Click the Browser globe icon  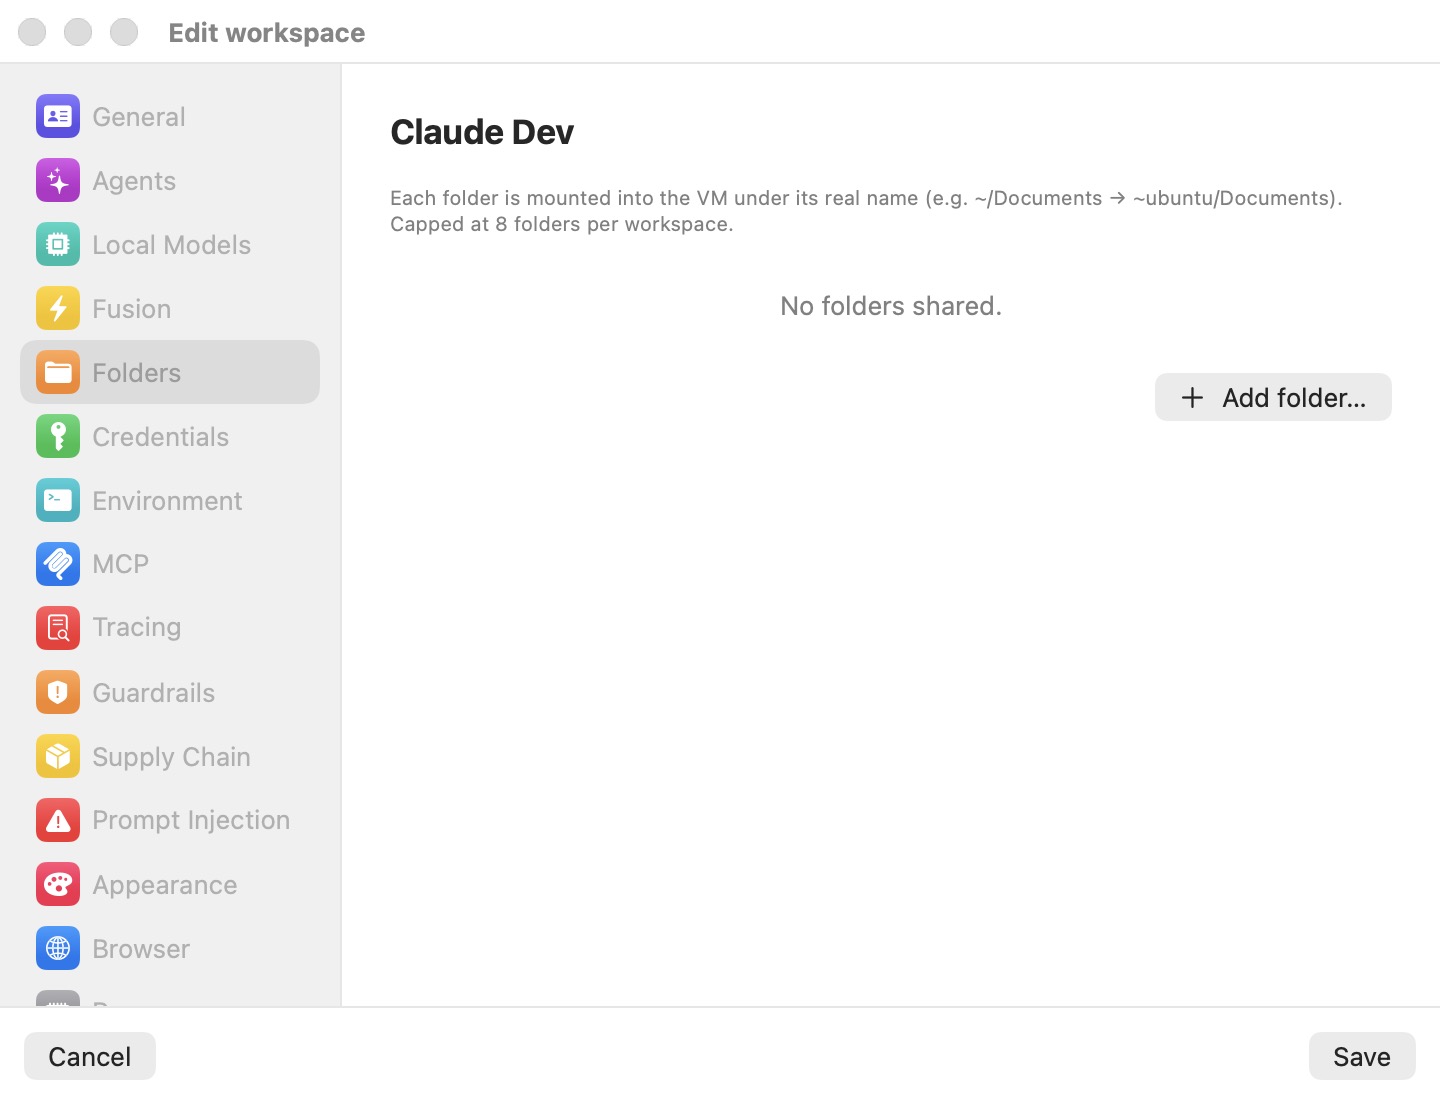coord(58,948)
